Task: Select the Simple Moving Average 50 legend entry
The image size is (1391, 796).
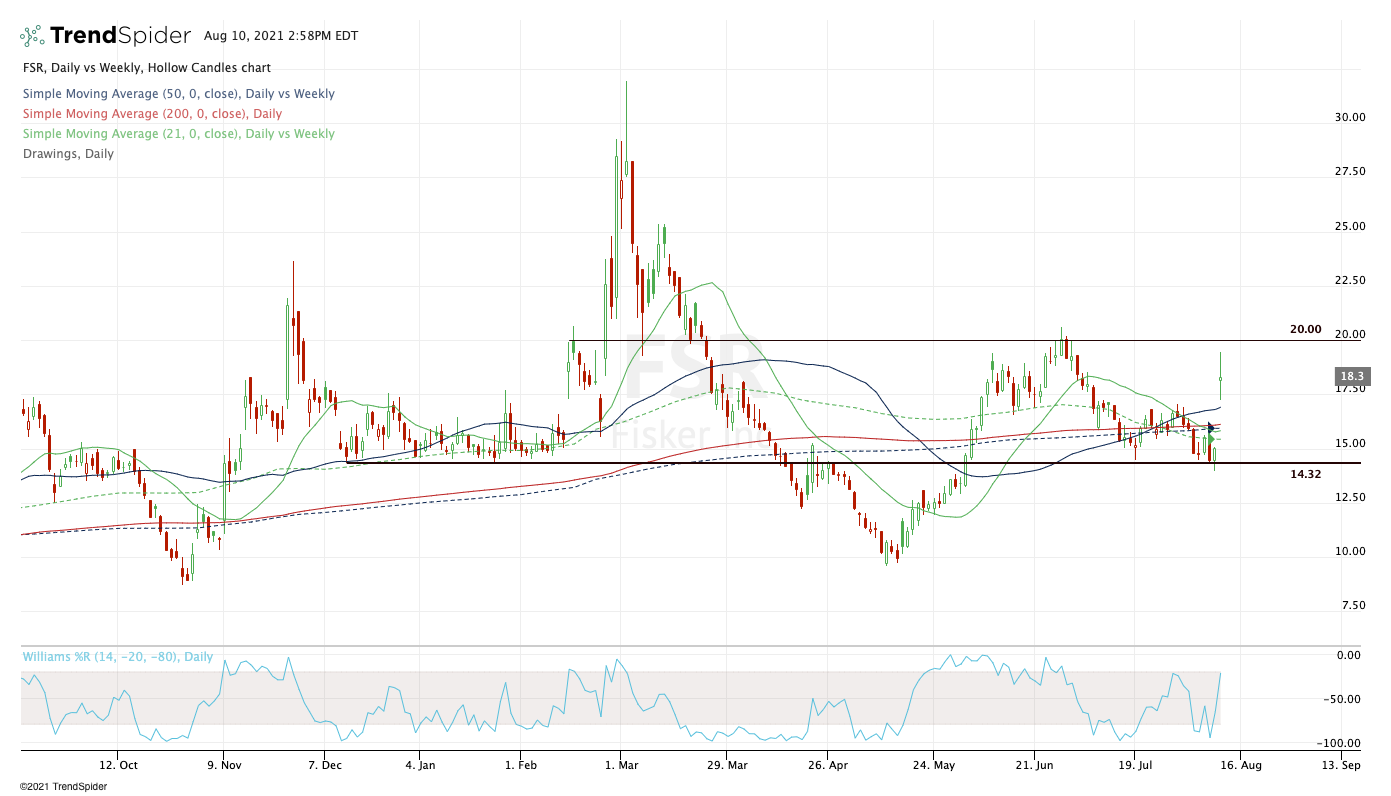Action: (178, 94)
